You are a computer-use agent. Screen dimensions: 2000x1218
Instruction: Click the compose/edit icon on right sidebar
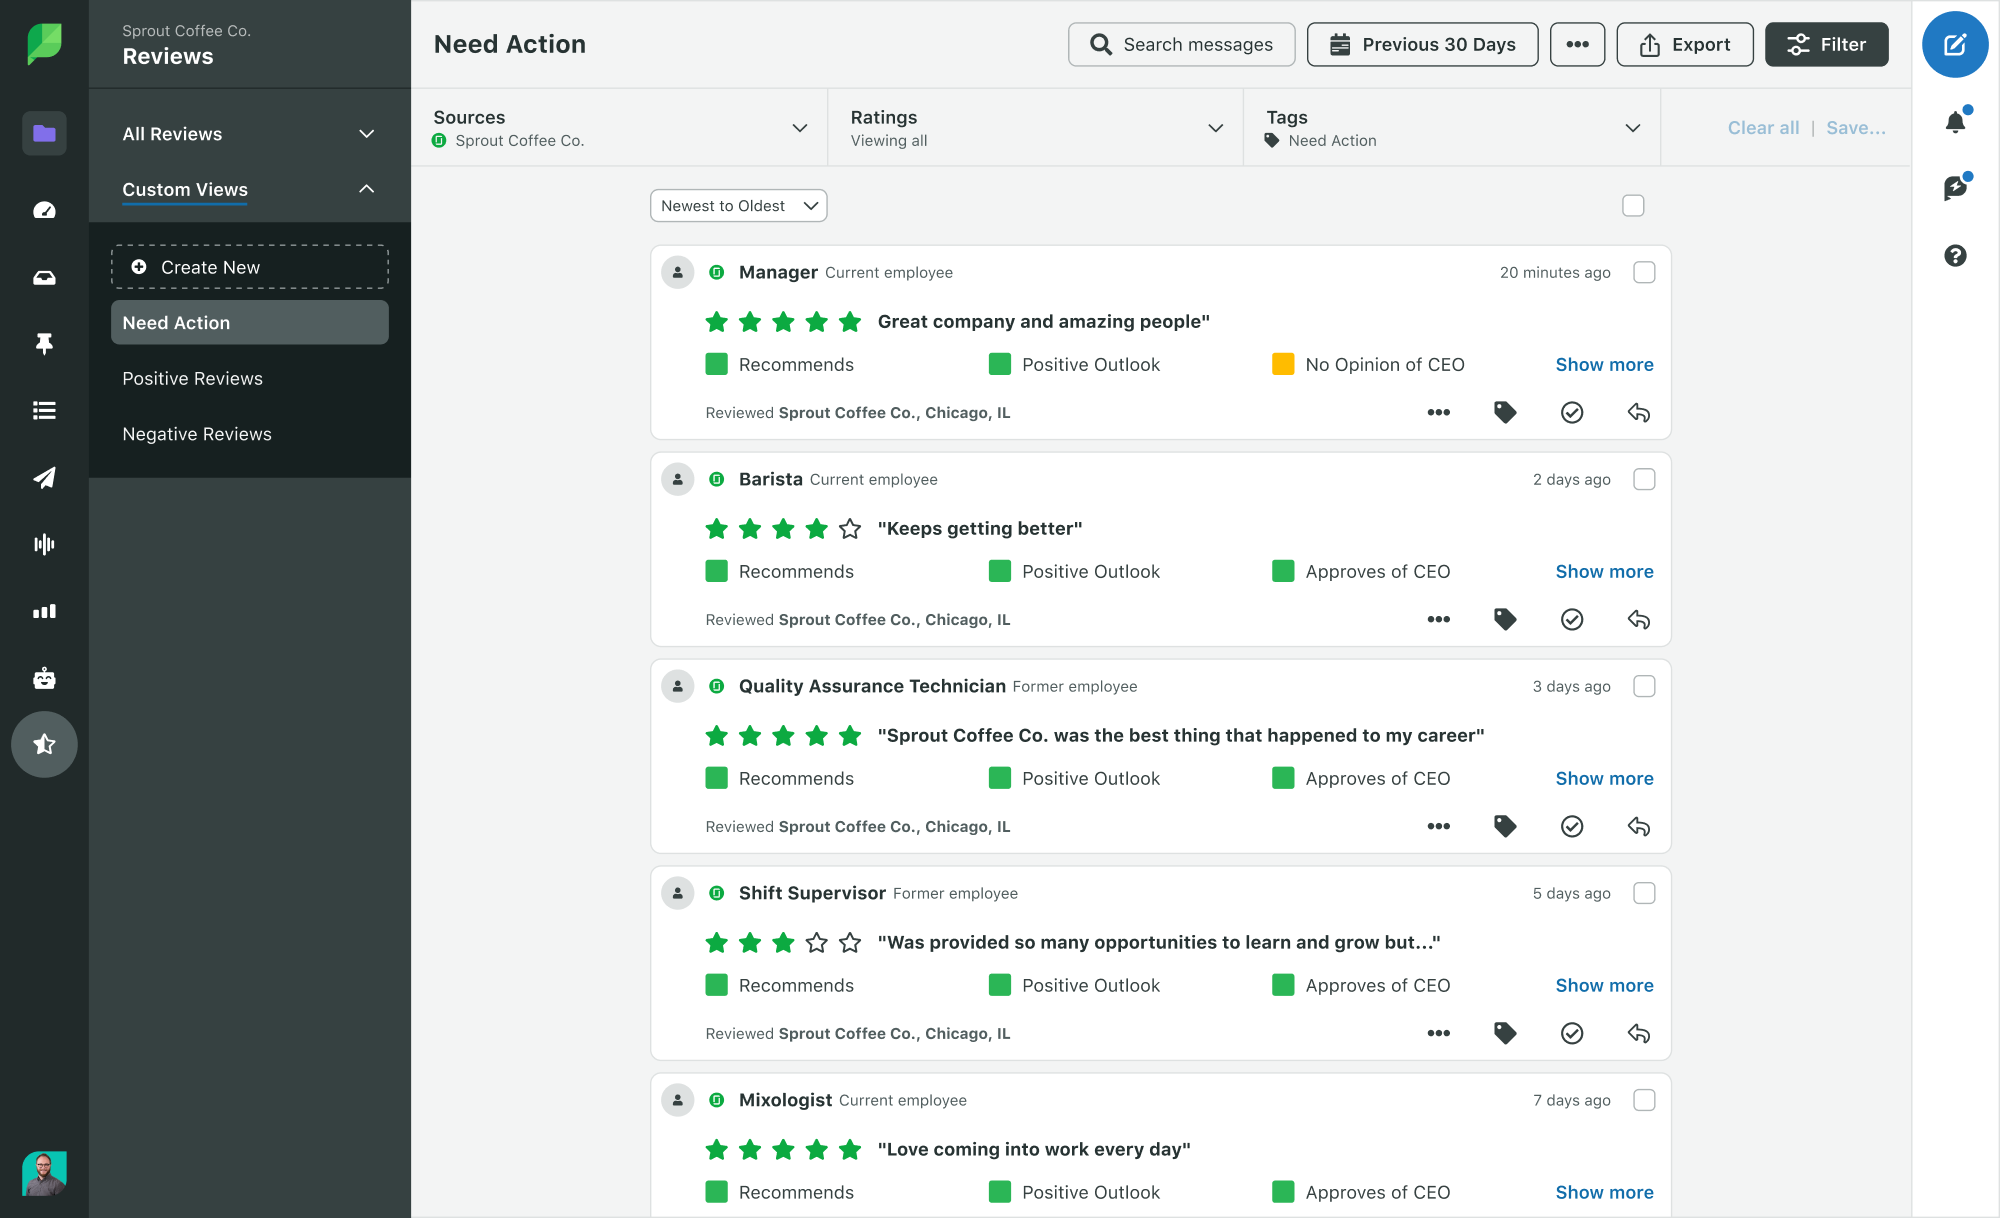[1957, 44]
